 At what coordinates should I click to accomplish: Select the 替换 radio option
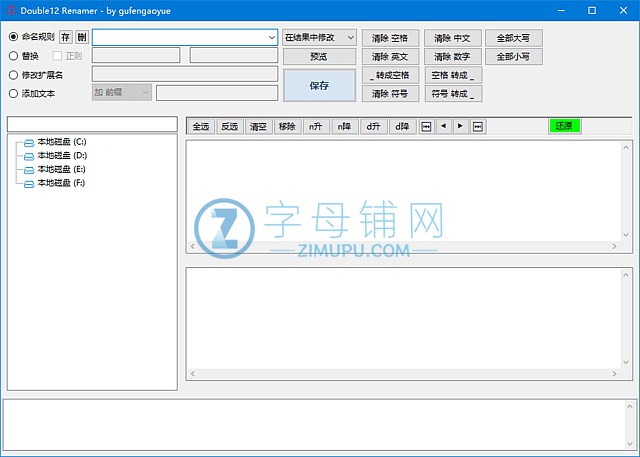(13, 56)
